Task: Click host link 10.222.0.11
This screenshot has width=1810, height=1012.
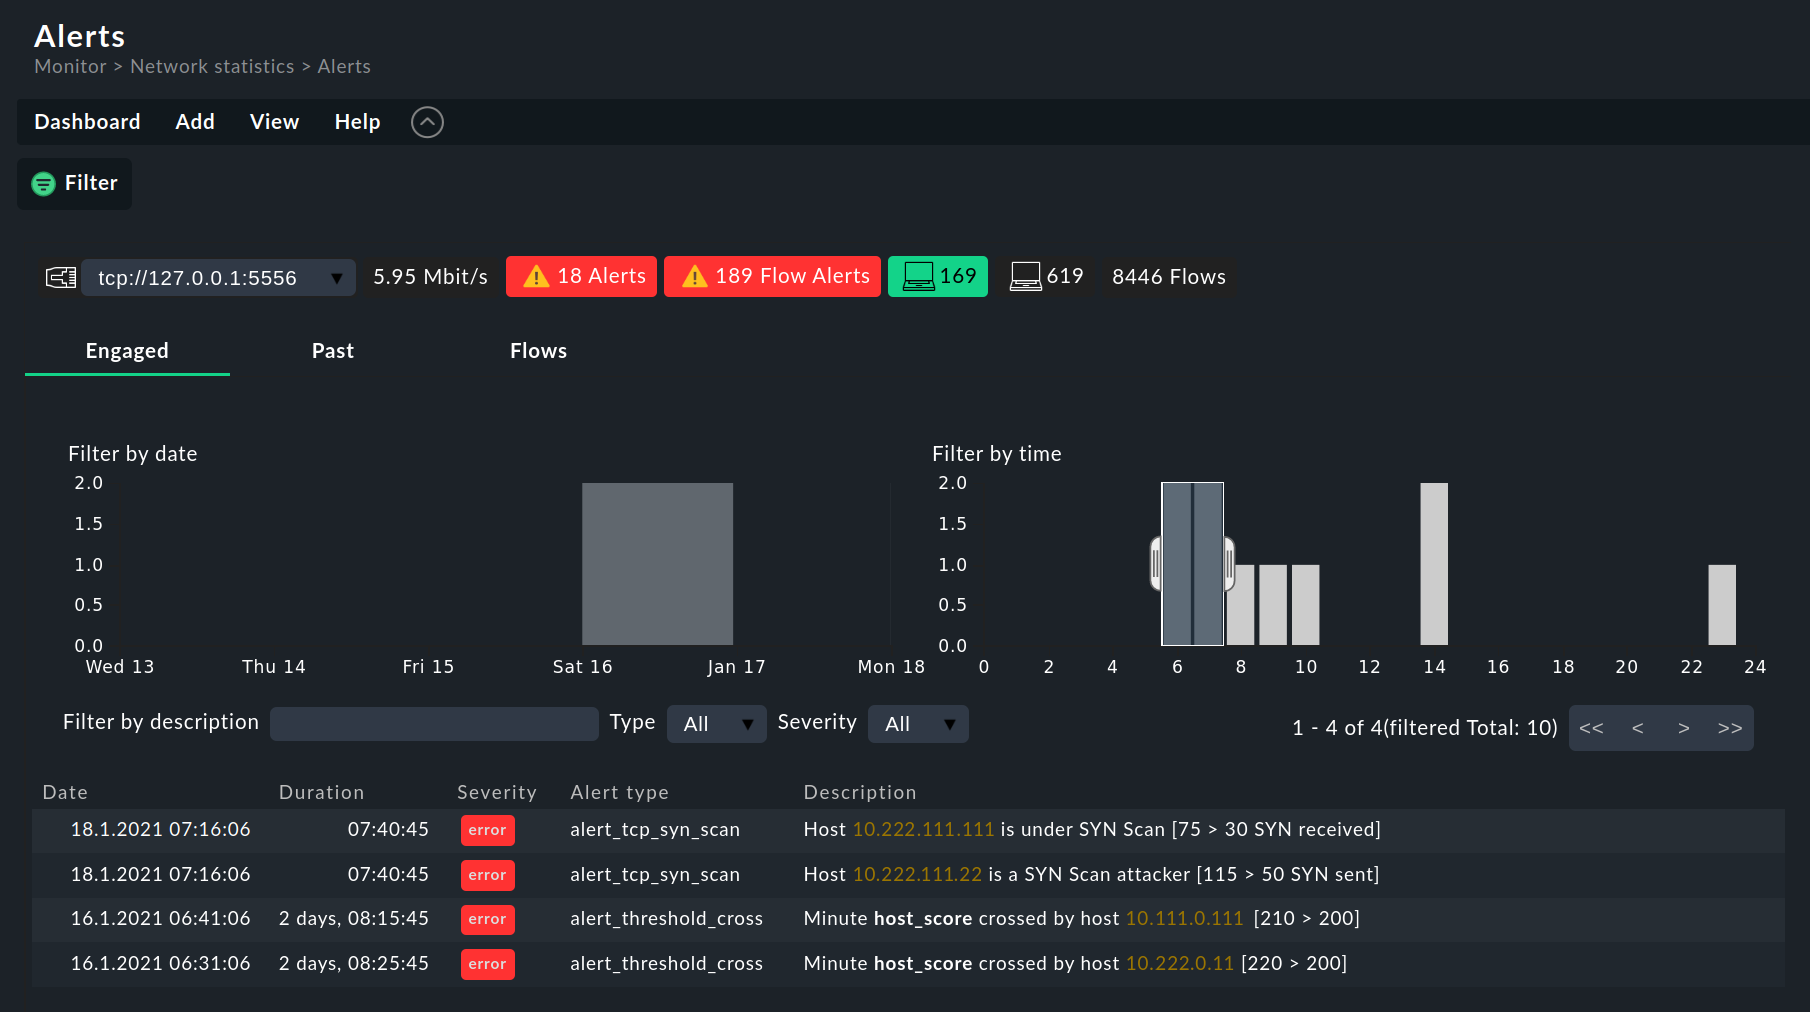Action: point(1180,964)
